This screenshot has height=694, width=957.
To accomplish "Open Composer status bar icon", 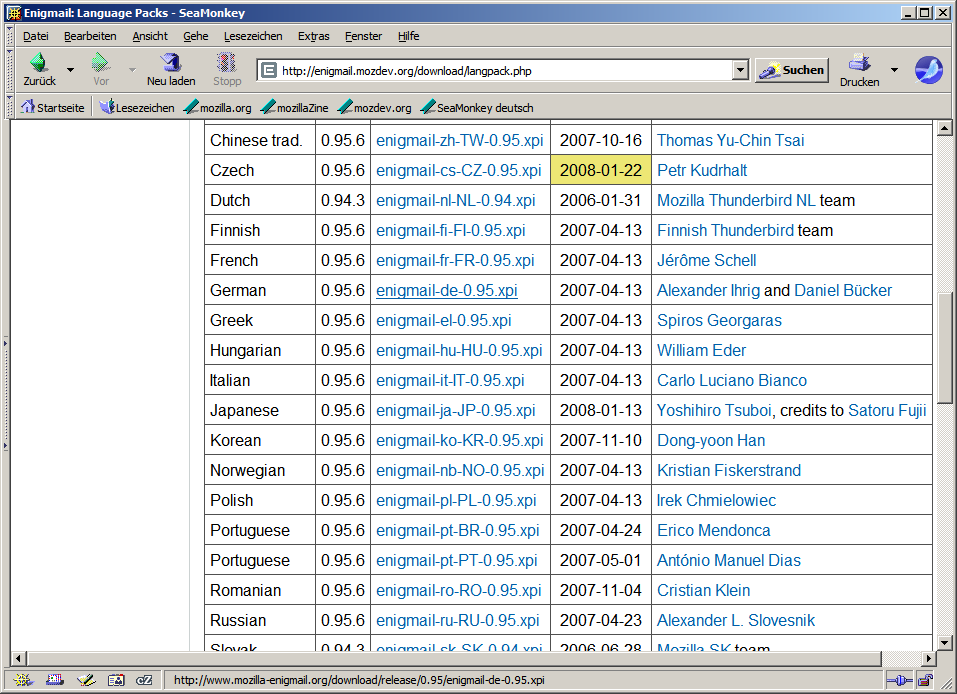I will 85,680.
